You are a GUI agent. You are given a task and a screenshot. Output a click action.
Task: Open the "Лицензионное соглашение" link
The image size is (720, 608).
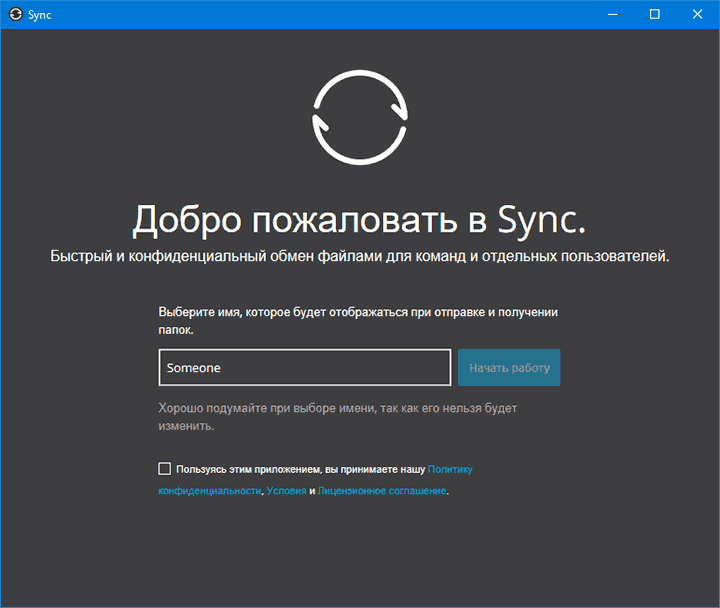[x=382, y=490]
